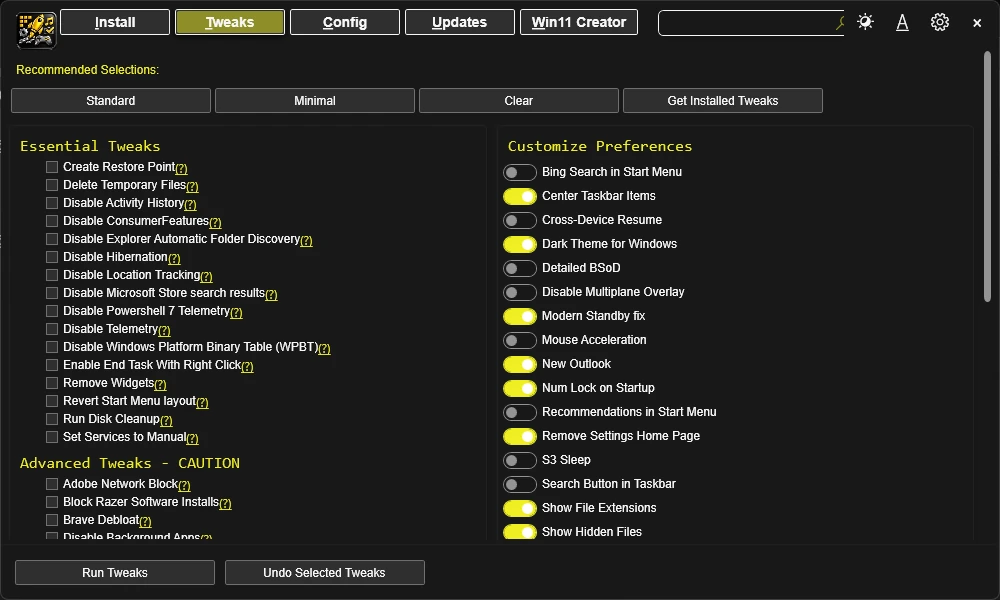Screen dimensions: 1000x600
Task: Switch to the Install tab
Action: click(x=115, y=22)
